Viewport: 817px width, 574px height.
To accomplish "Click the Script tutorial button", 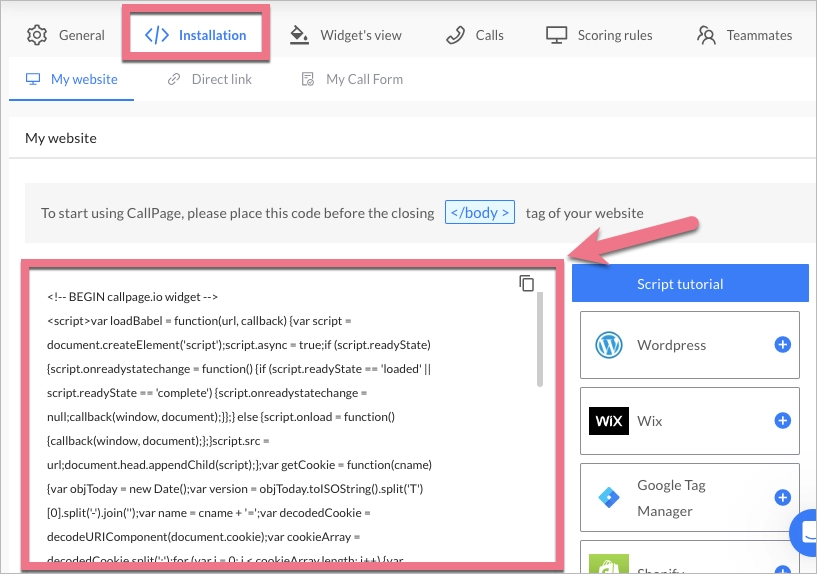I will [x=690, y=283].
